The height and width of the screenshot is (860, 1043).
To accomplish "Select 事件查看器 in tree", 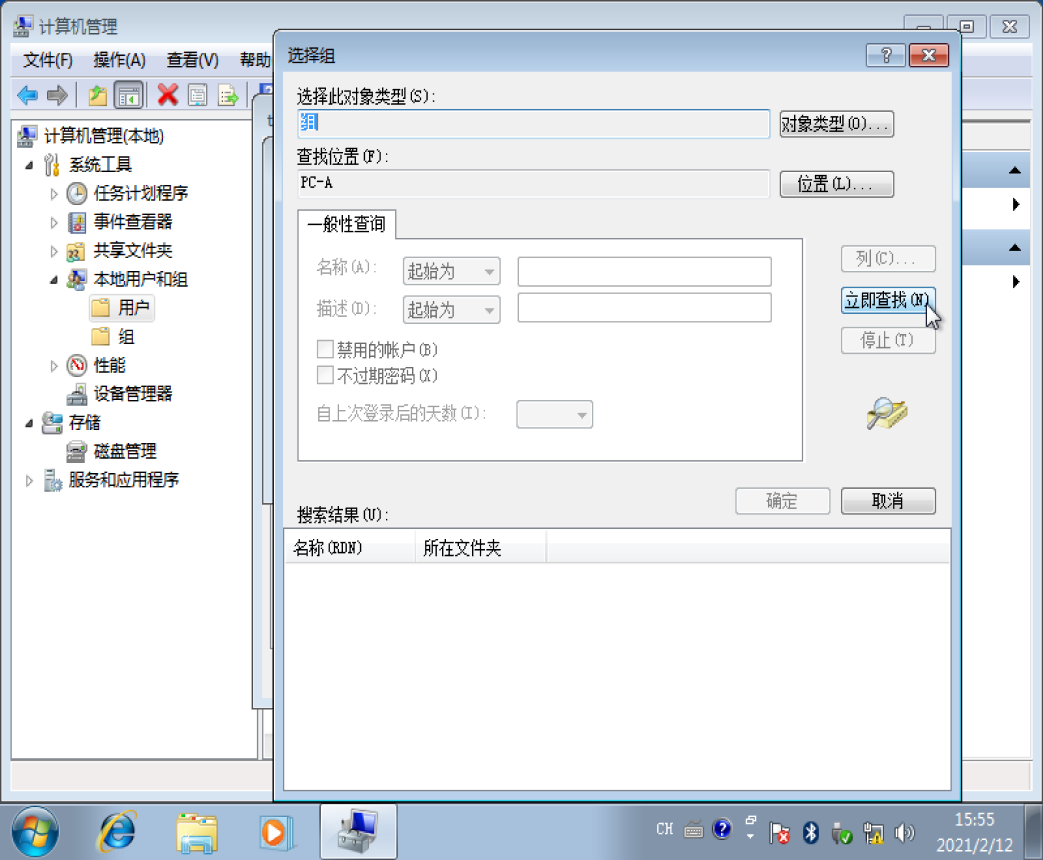I will point(132,221).
